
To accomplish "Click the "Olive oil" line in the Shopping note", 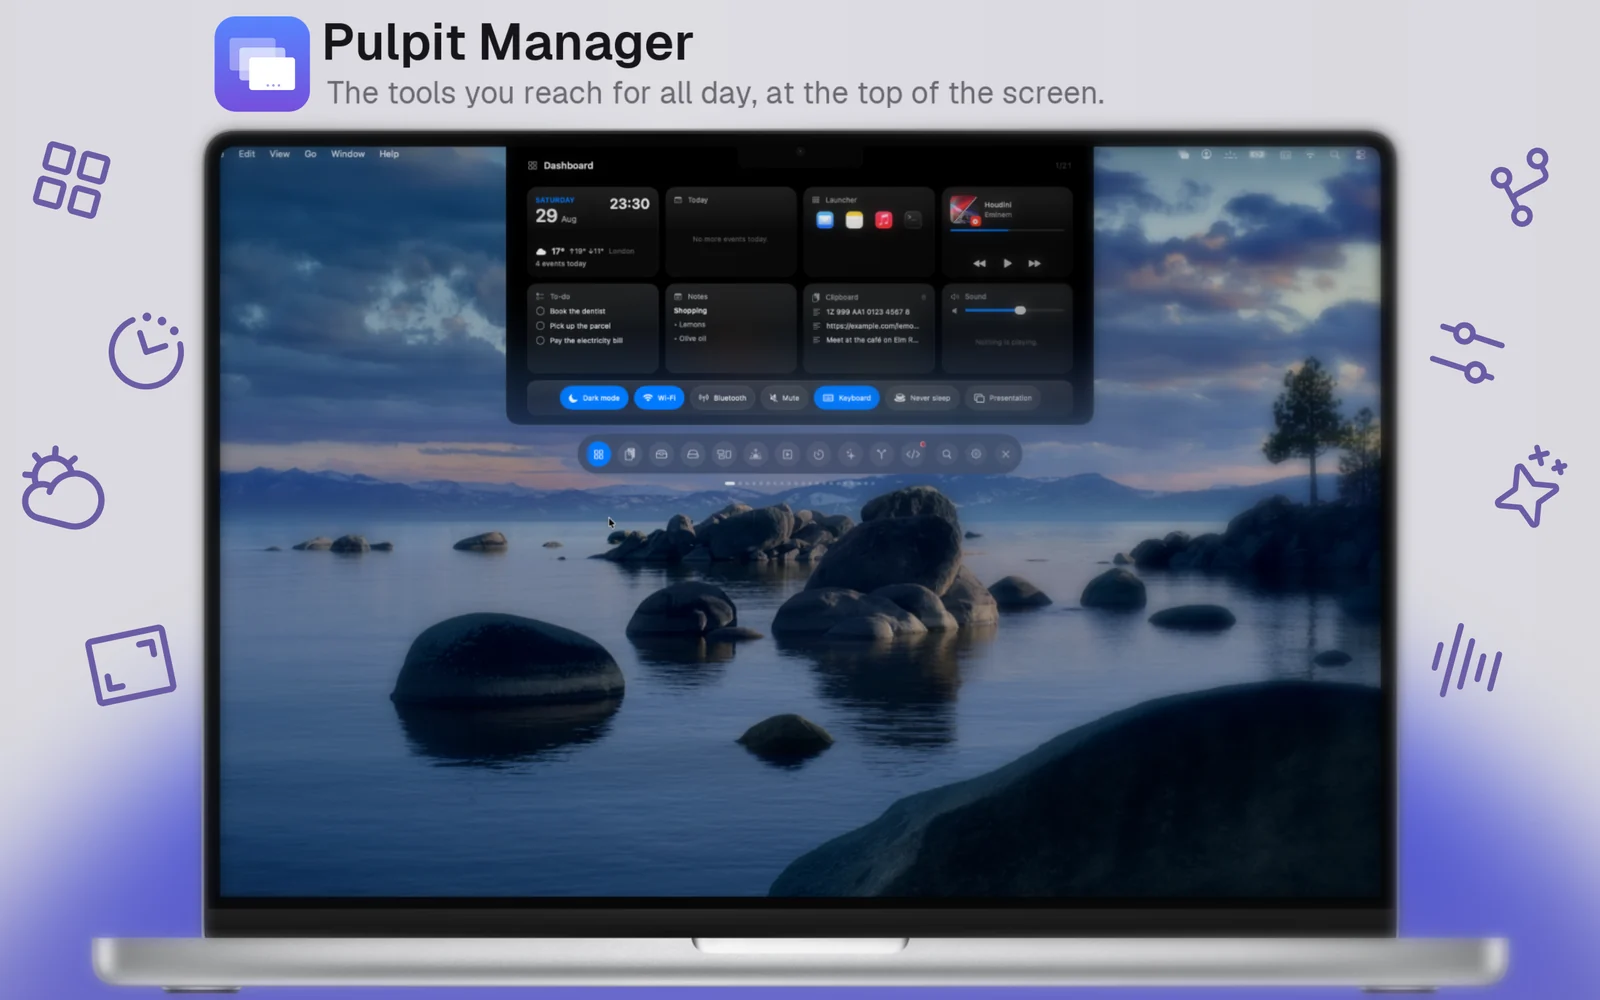I will [x=690, y=339].
